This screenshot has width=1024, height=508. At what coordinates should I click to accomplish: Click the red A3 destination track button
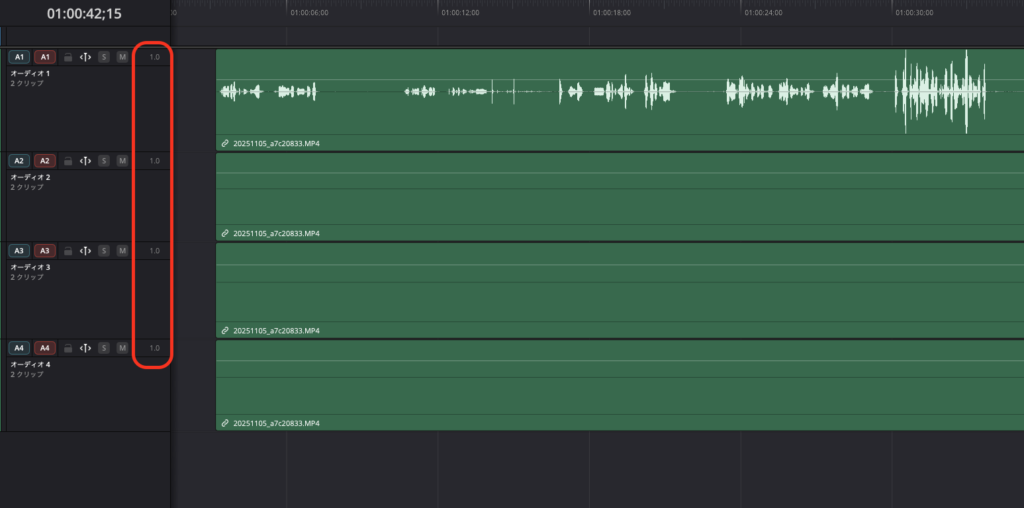(x=45, y=251)
